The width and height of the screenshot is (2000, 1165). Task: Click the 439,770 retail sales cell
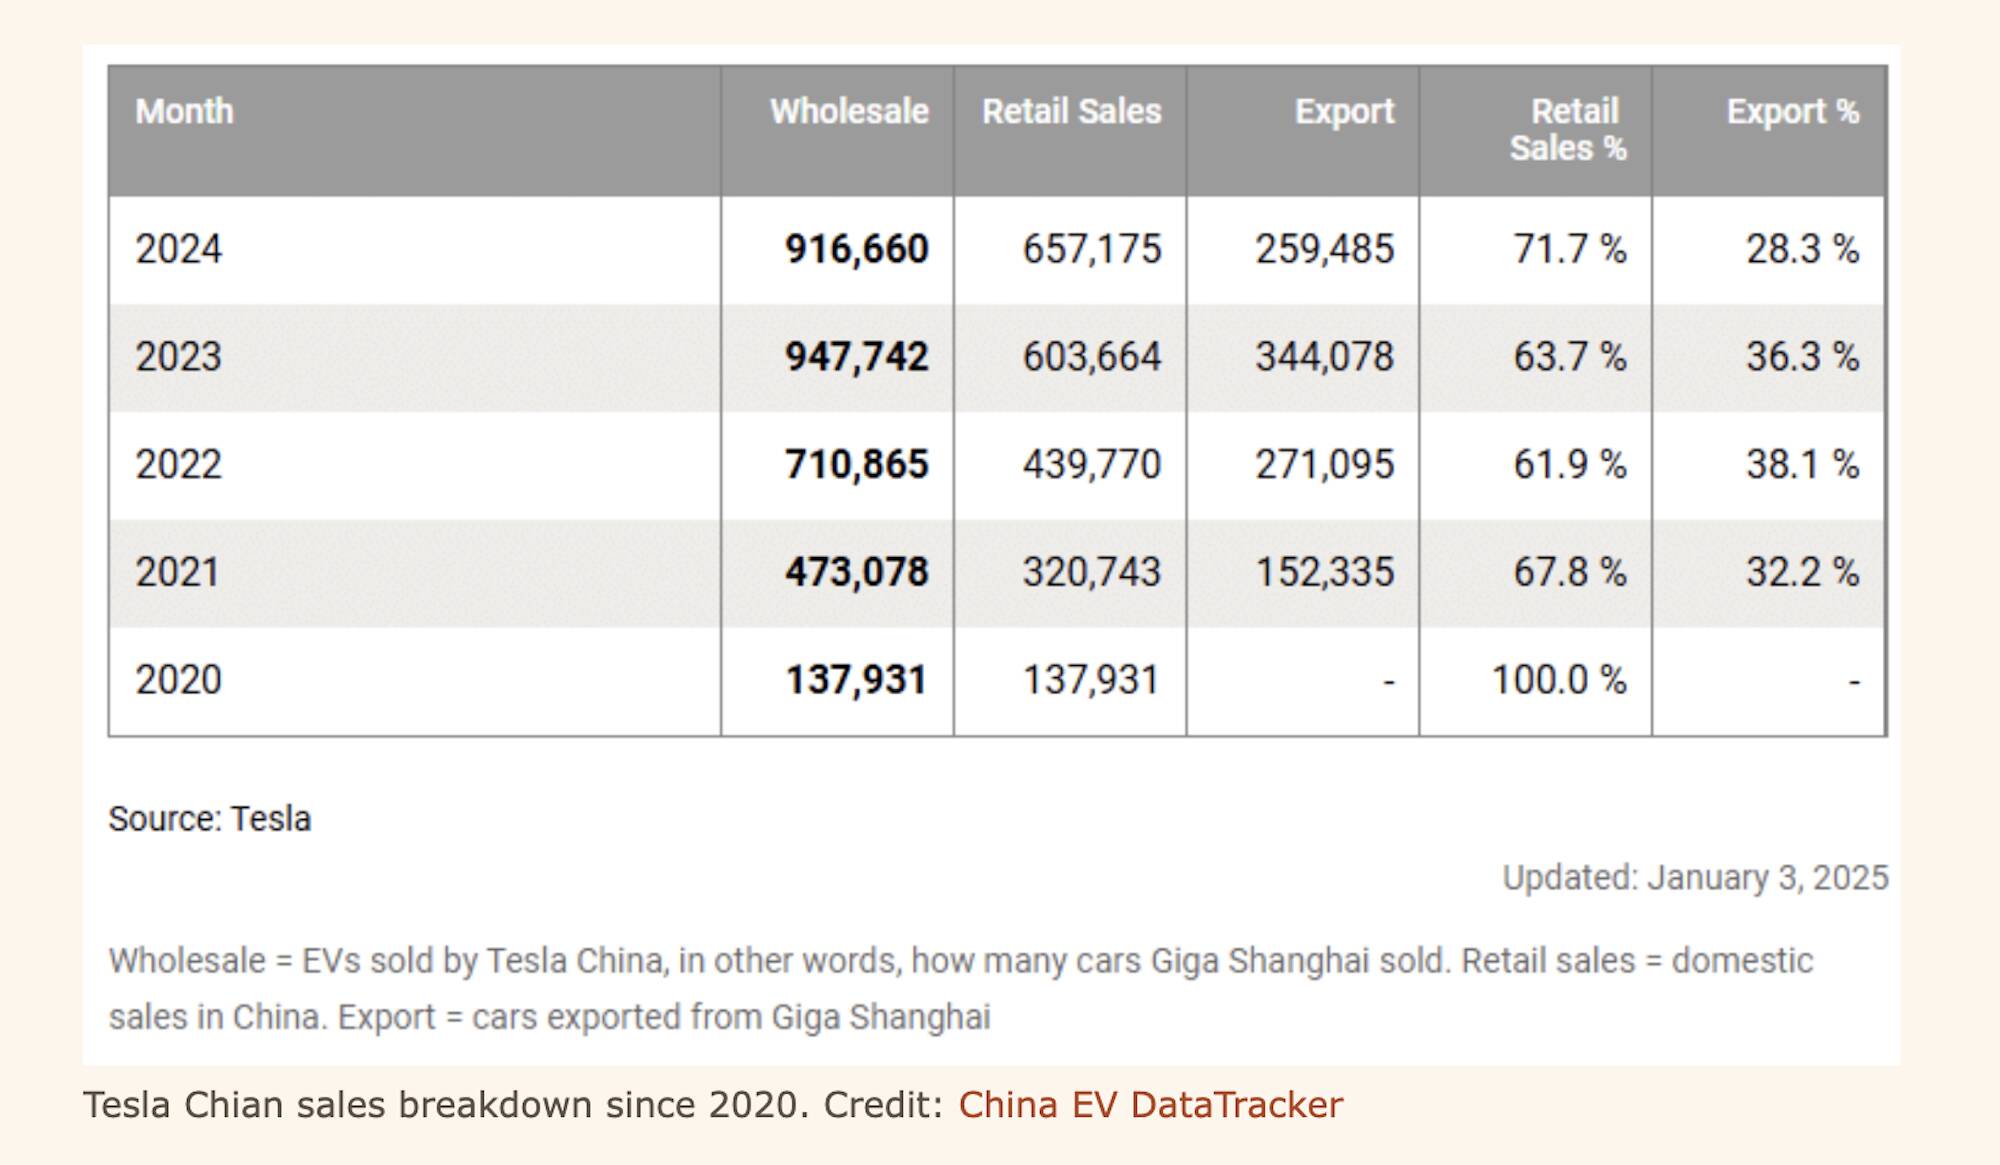click(1091, 465)
